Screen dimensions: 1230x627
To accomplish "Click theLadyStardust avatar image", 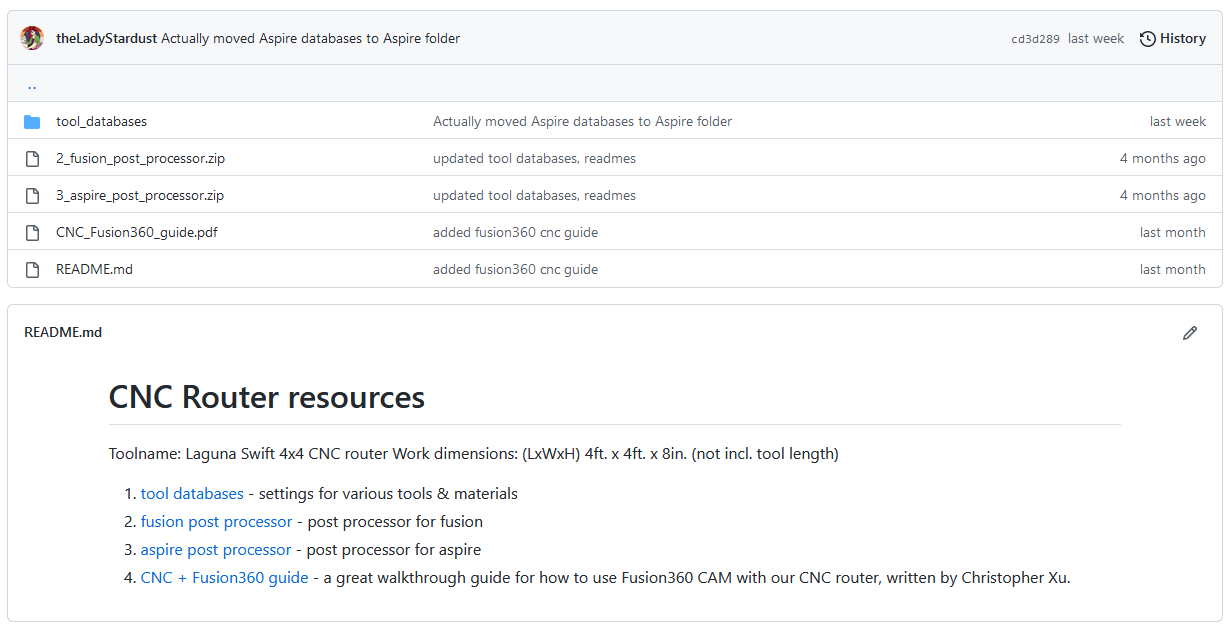I will [x=32, y=38].
